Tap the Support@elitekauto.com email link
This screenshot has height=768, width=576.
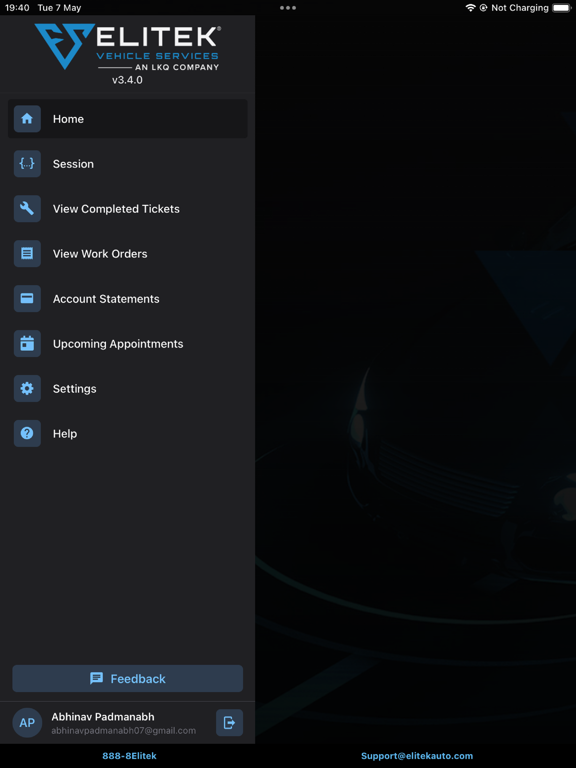[x=417, y=756]
